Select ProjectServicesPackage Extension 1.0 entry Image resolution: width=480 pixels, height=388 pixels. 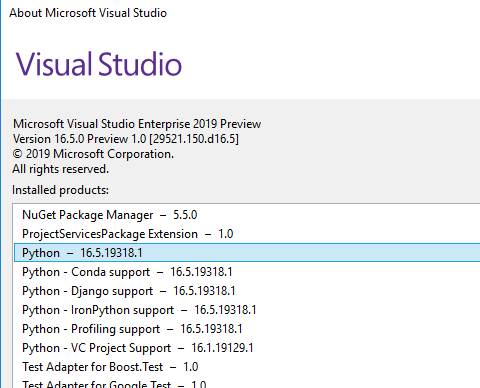point(247,234)
